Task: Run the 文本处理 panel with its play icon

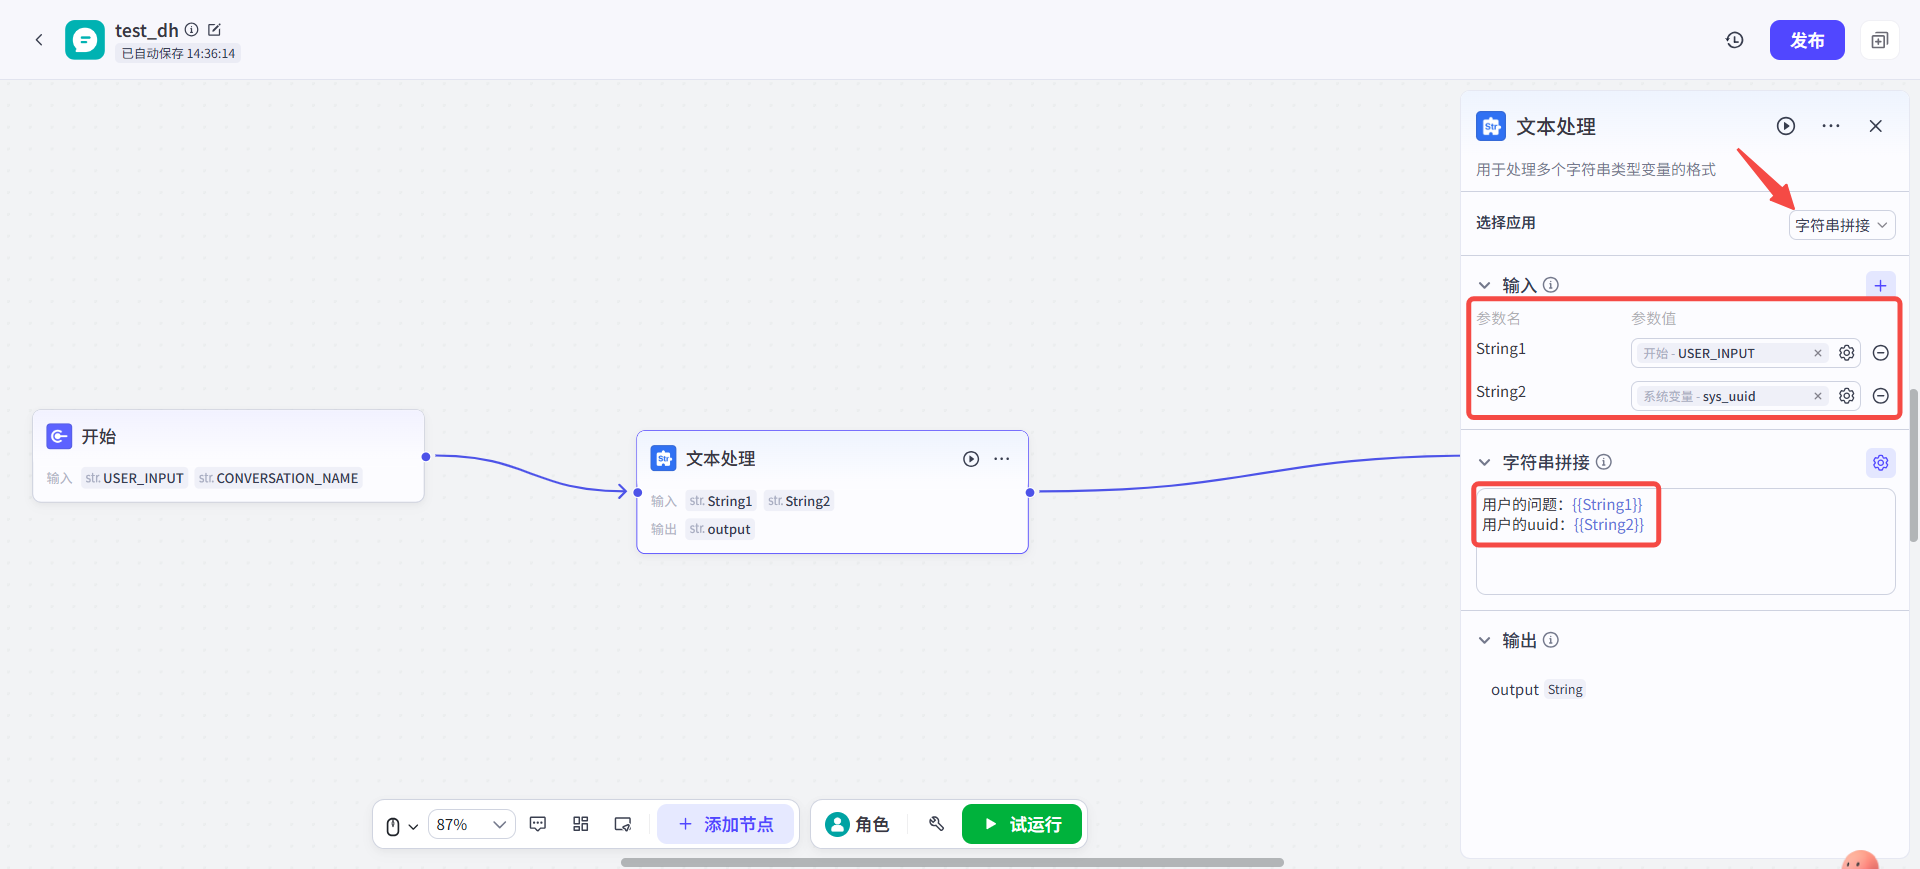Action: (x=1786, y=126)
